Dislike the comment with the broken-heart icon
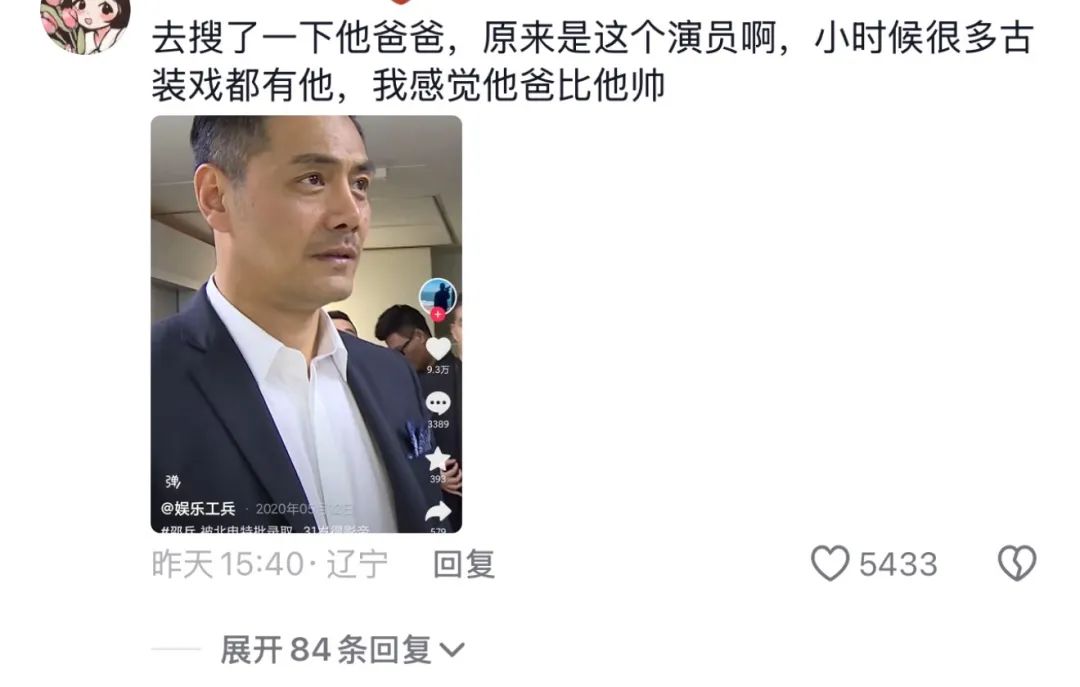This screenshot has width=1080, height=687. pyautogui.click(x=1017, y=563)
